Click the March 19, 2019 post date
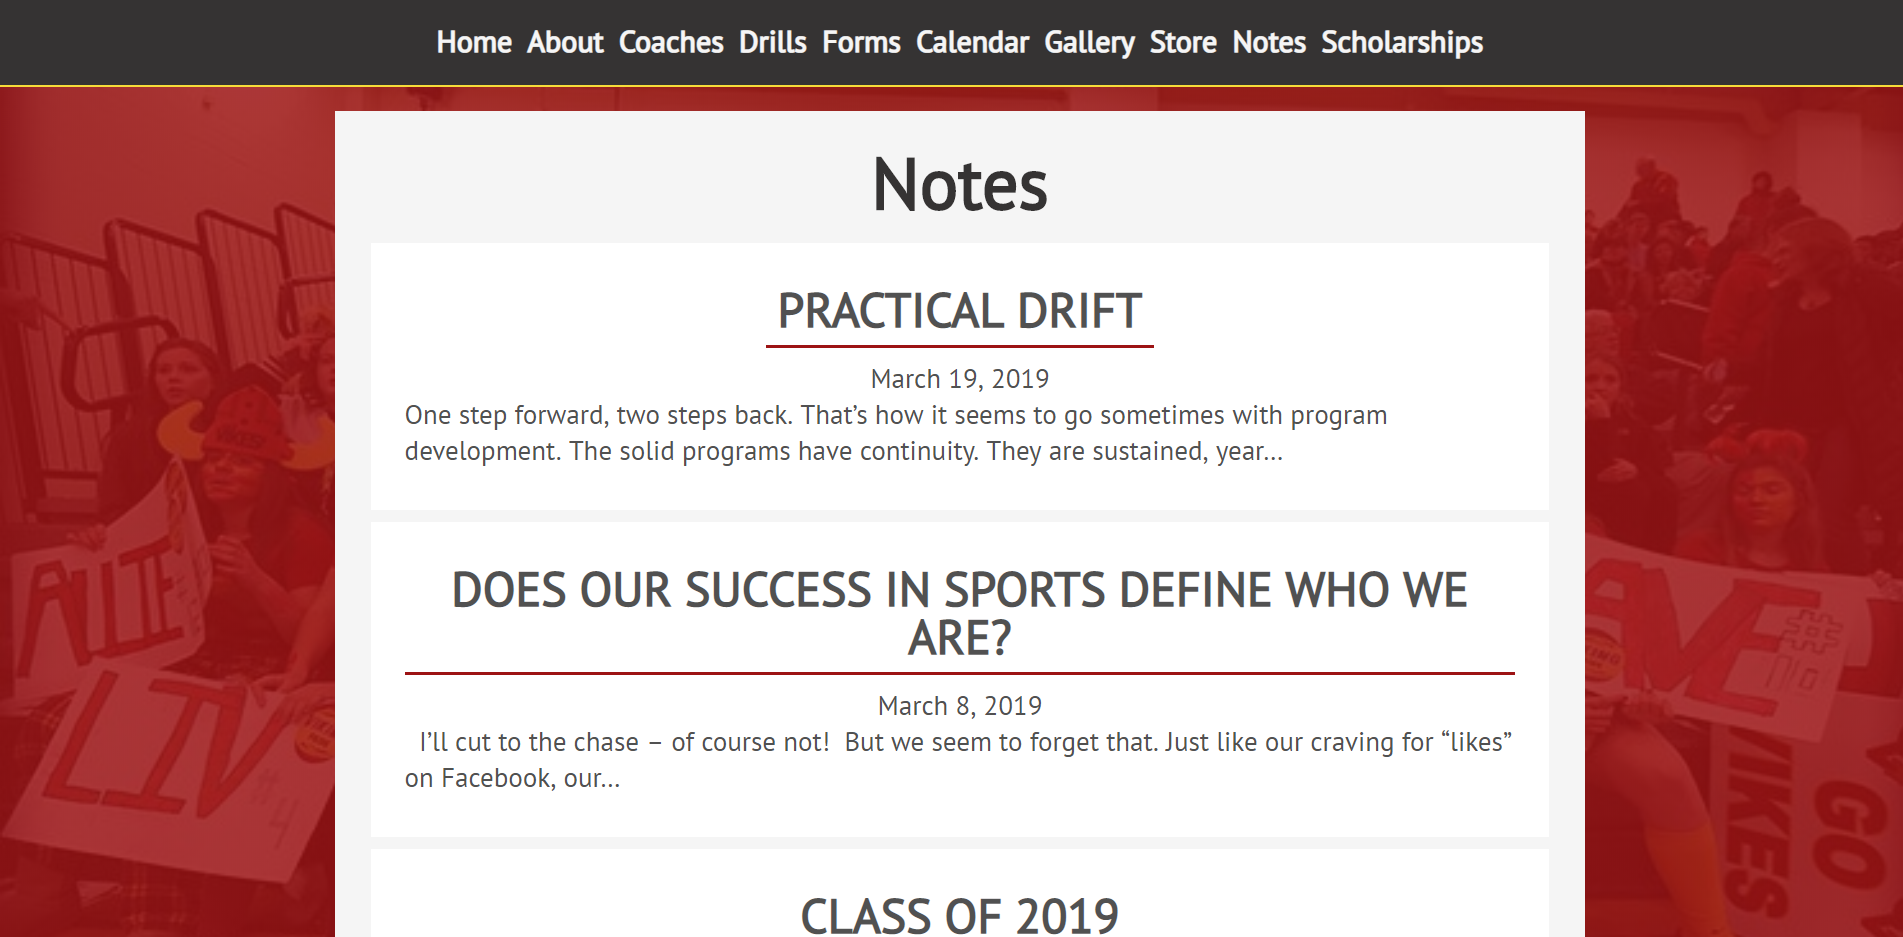Screen dimensions: 1903x937 click(x=959, y=379)
